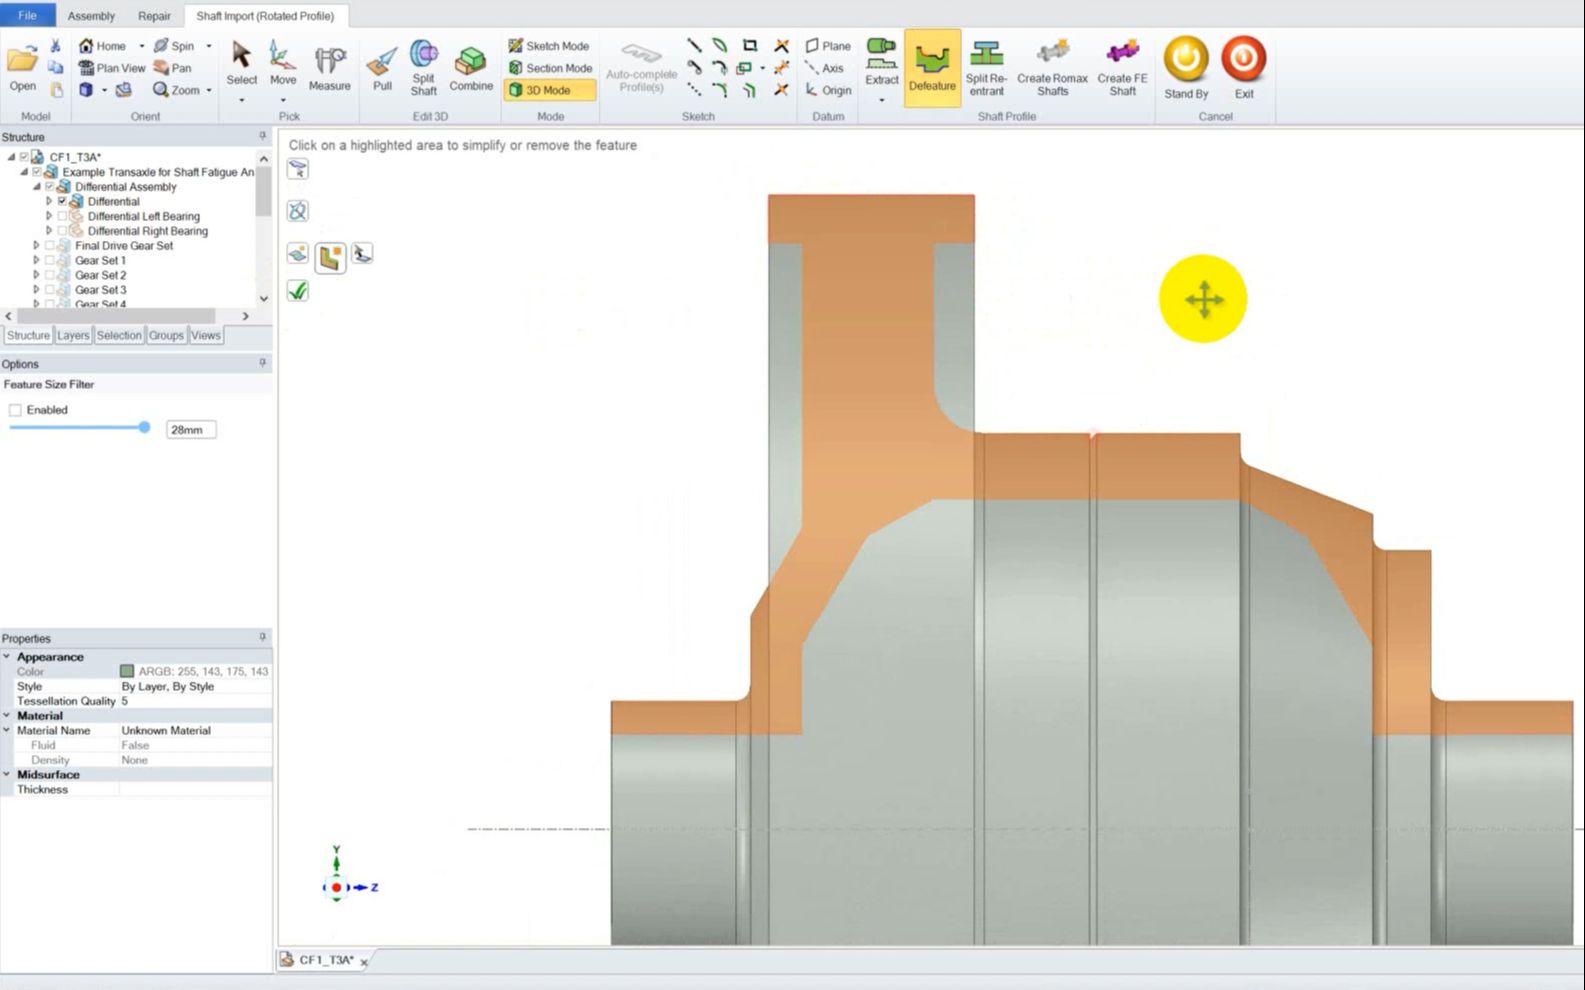
Task: Click the red Exit button
Action: 1243,68
